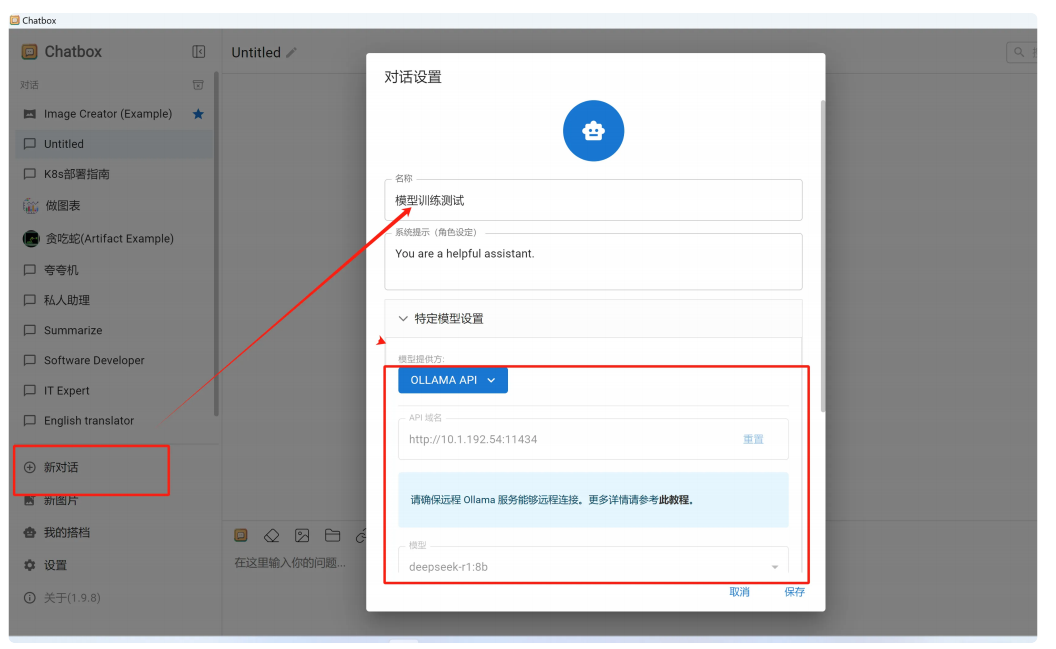Click the plus icon beside 新对话

(x=30, y=467)
